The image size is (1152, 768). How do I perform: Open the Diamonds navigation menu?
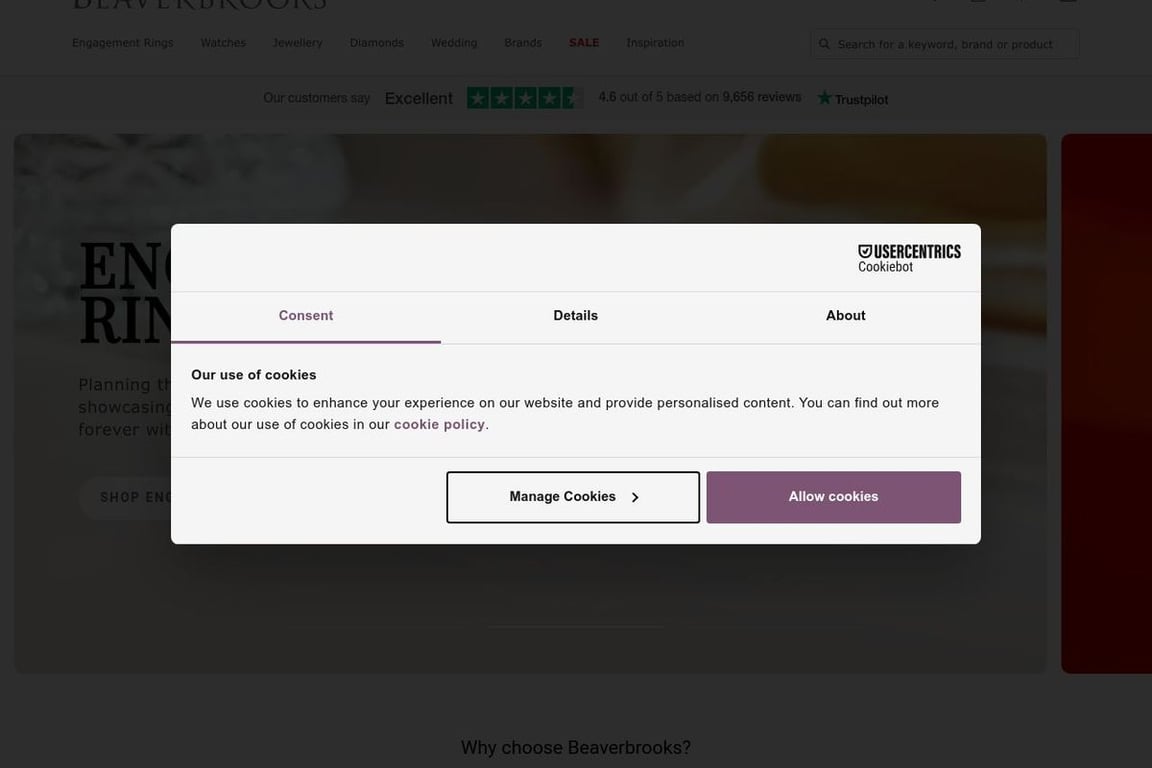[377, 43]
